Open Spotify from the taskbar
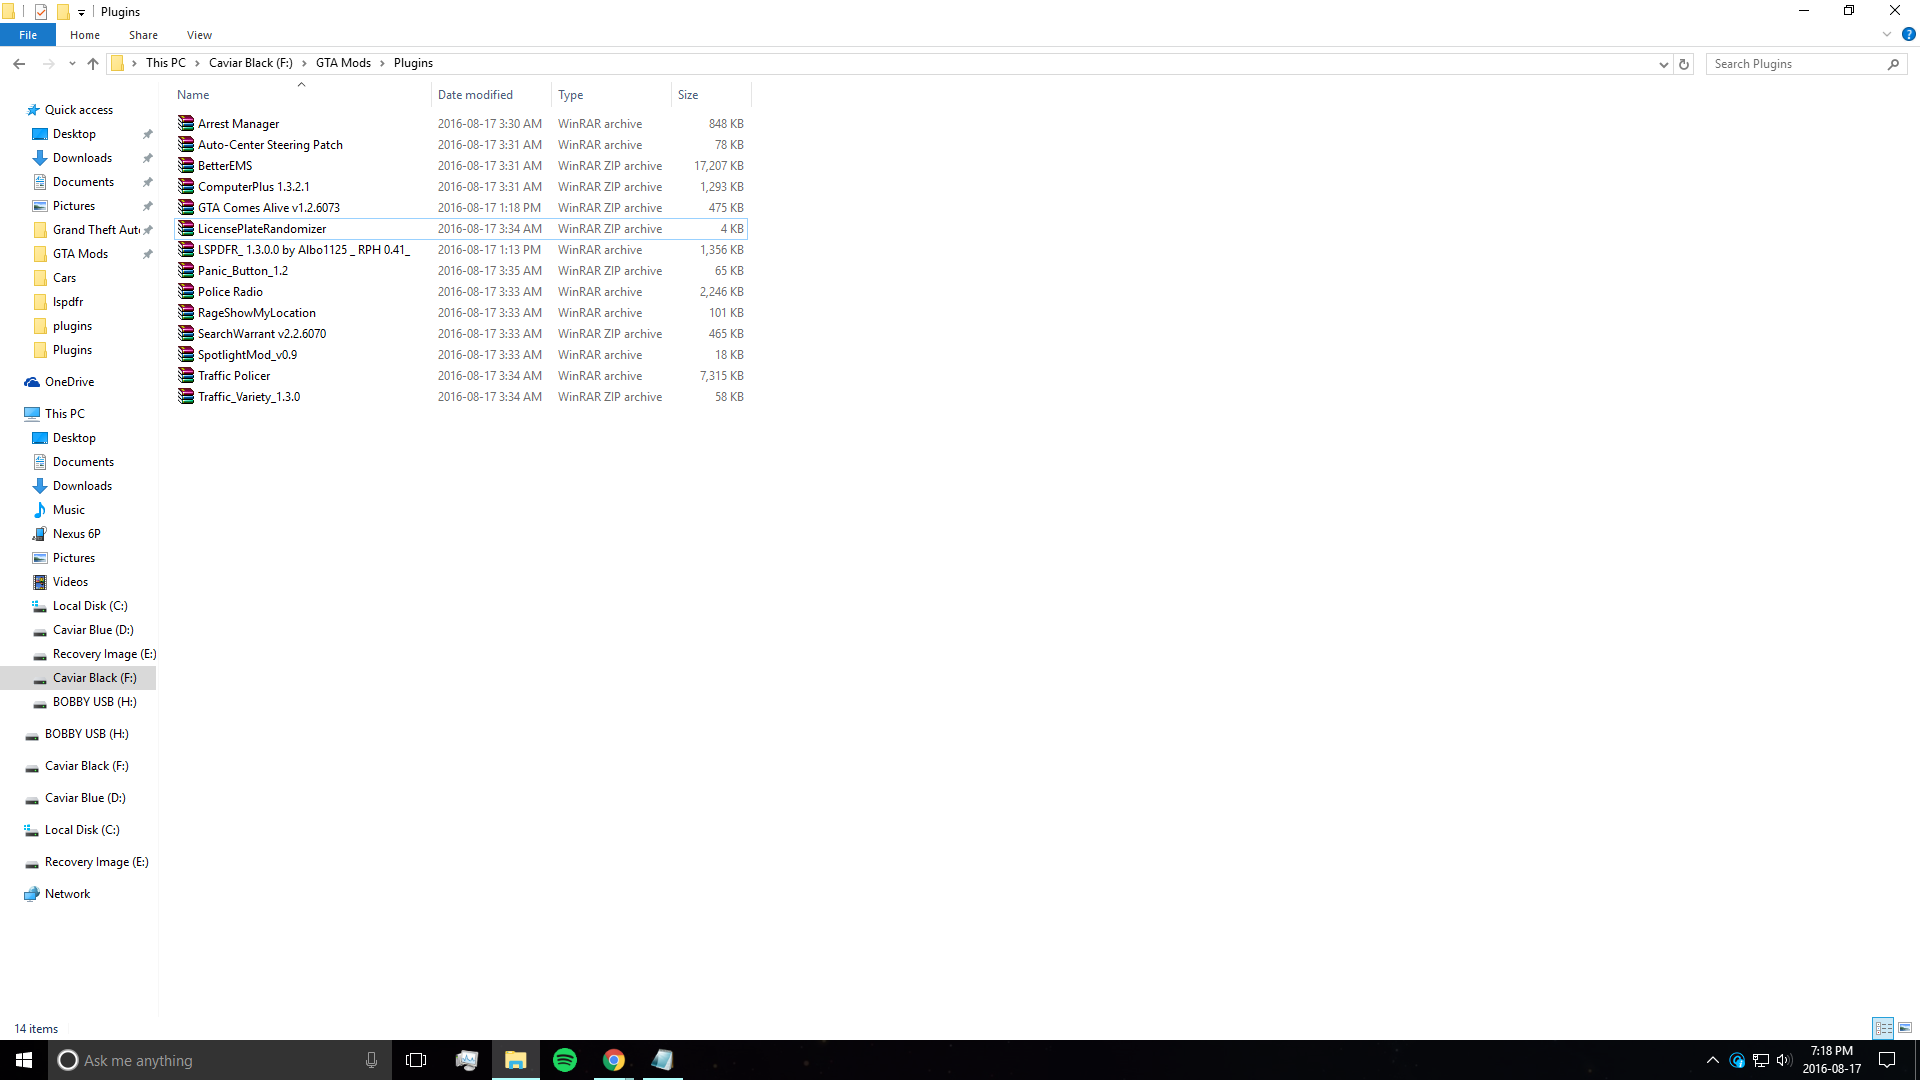 [x=565, y=1060]
